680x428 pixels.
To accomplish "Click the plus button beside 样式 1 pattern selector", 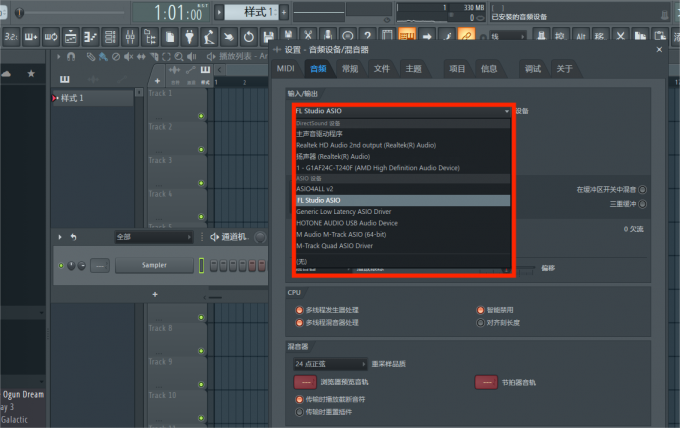I will (284, 12).
